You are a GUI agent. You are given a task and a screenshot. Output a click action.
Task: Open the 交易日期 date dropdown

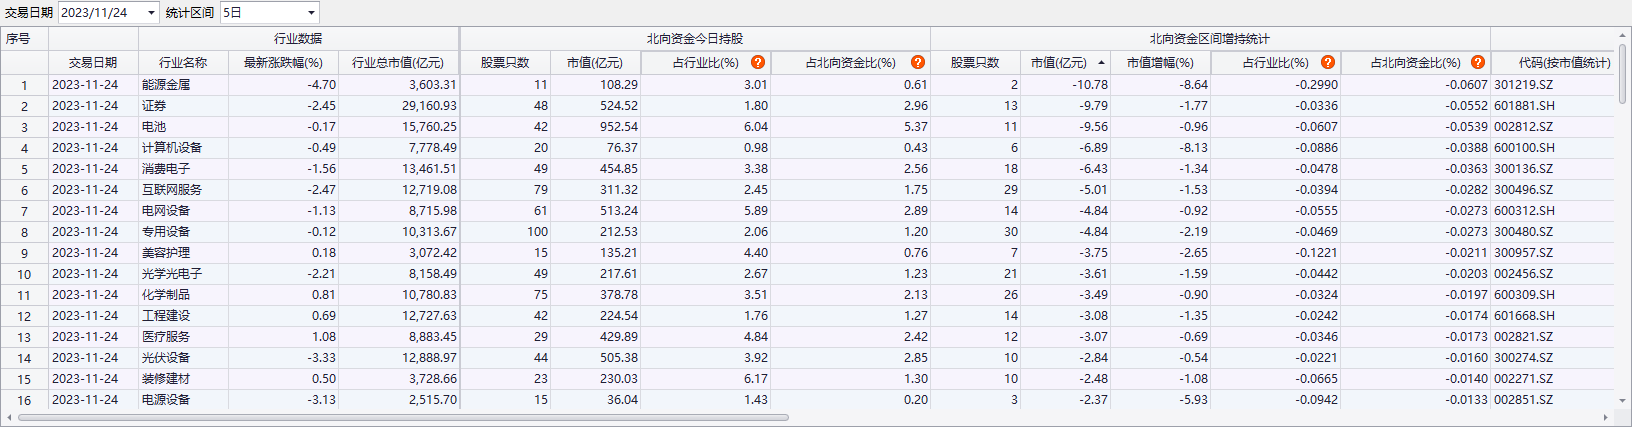pos(151,13)
